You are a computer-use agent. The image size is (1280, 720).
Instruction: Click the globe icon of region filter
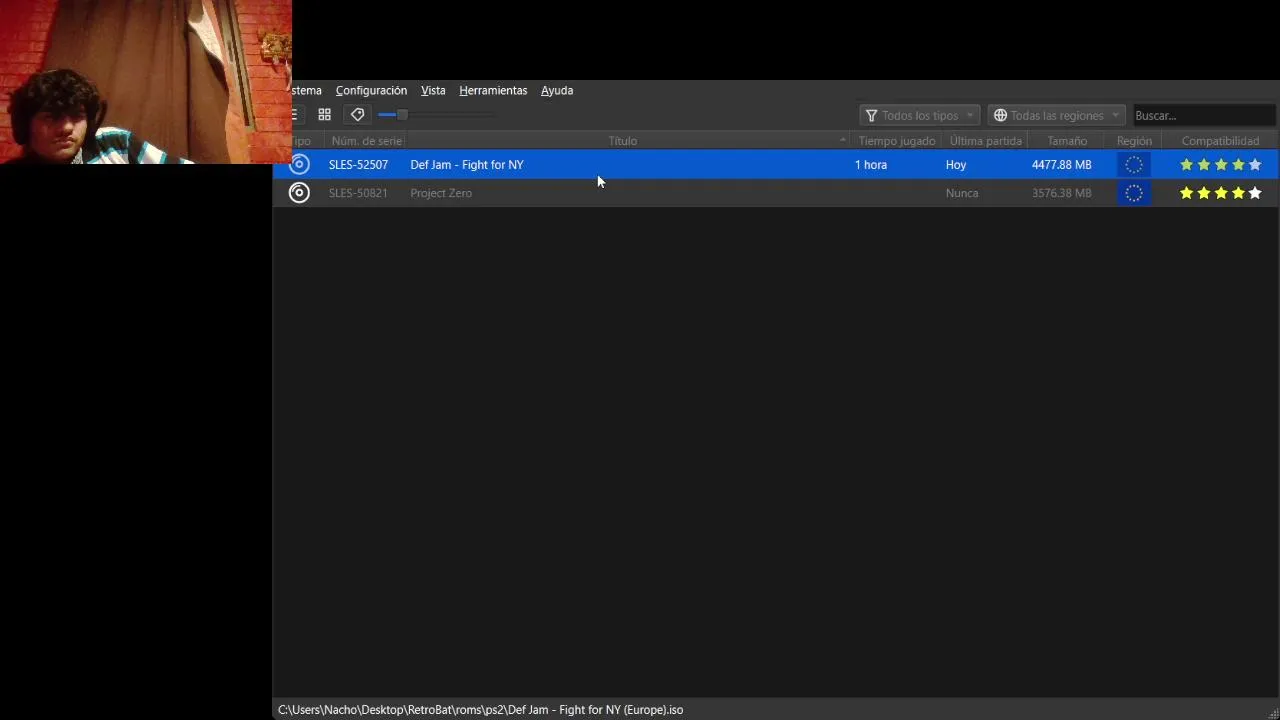[1000, 115]
